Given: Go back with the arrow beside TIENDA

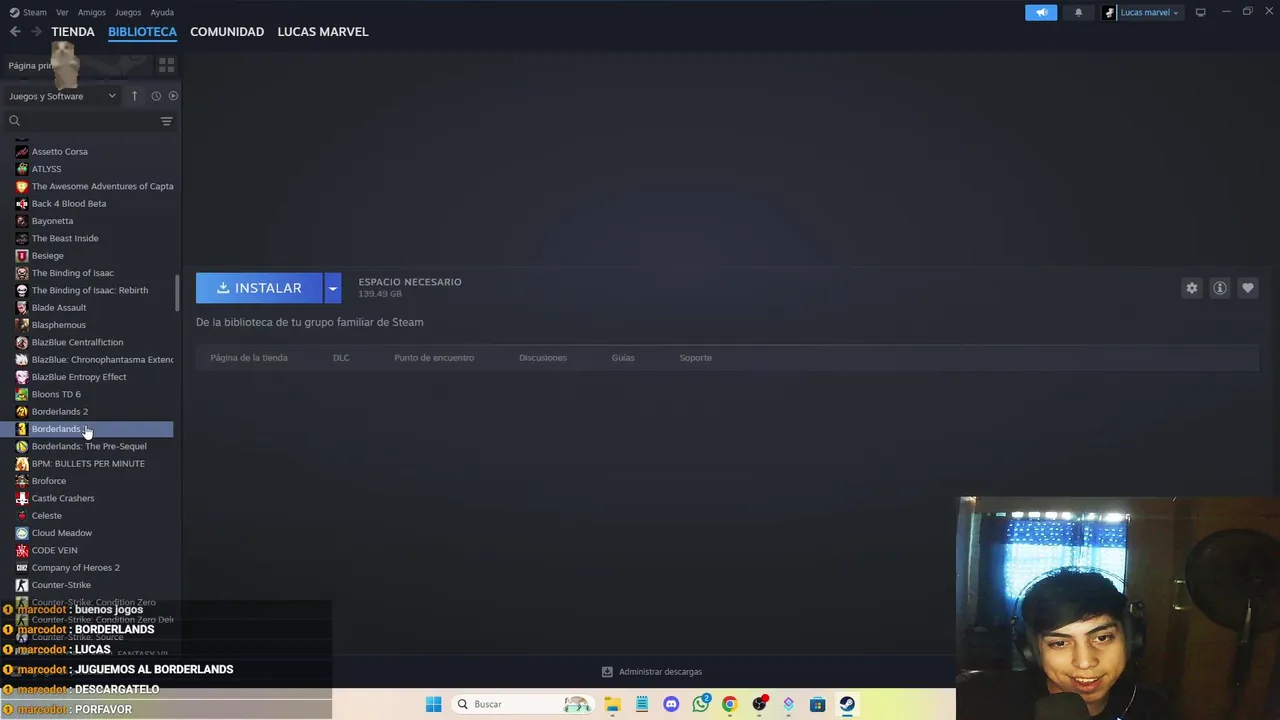Looking at the screenshot, I should [15, 32].
